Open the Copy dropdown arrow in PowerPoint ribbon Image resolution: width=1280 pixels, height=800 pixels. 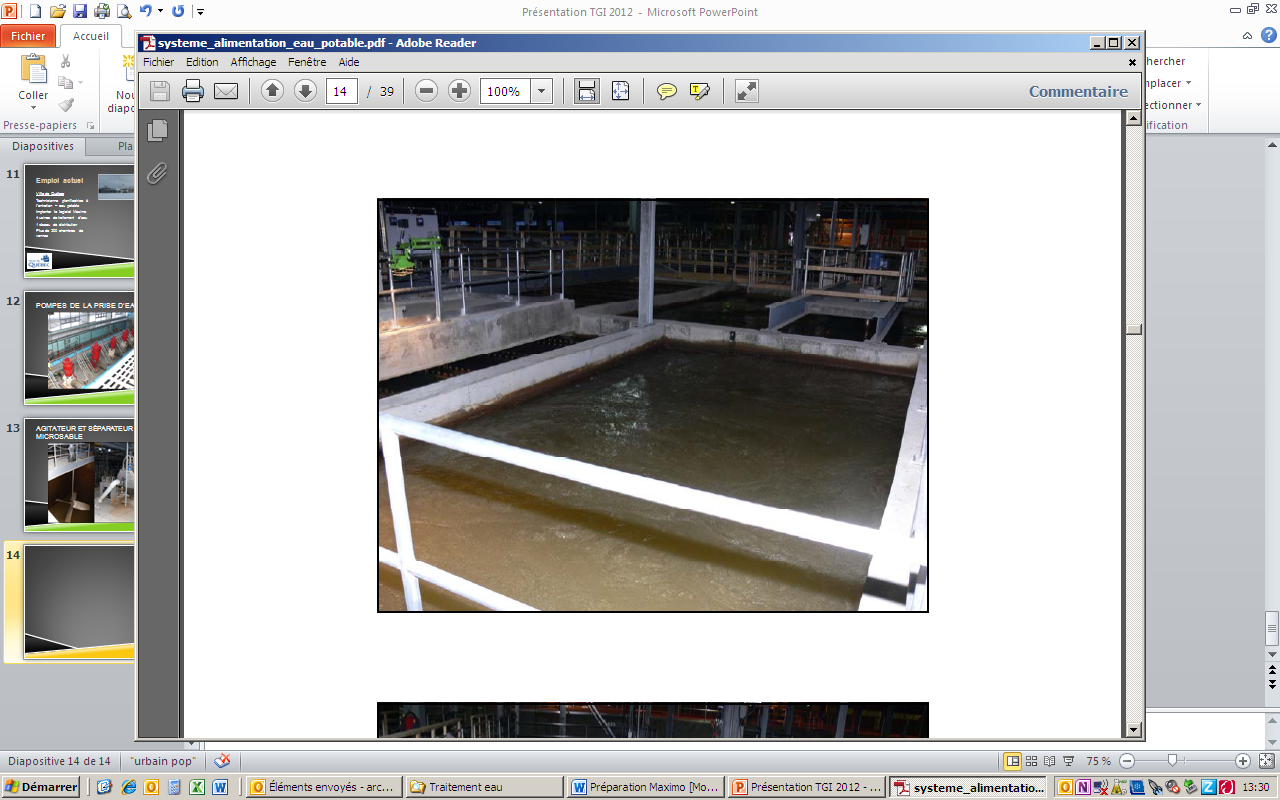point(81,83)
